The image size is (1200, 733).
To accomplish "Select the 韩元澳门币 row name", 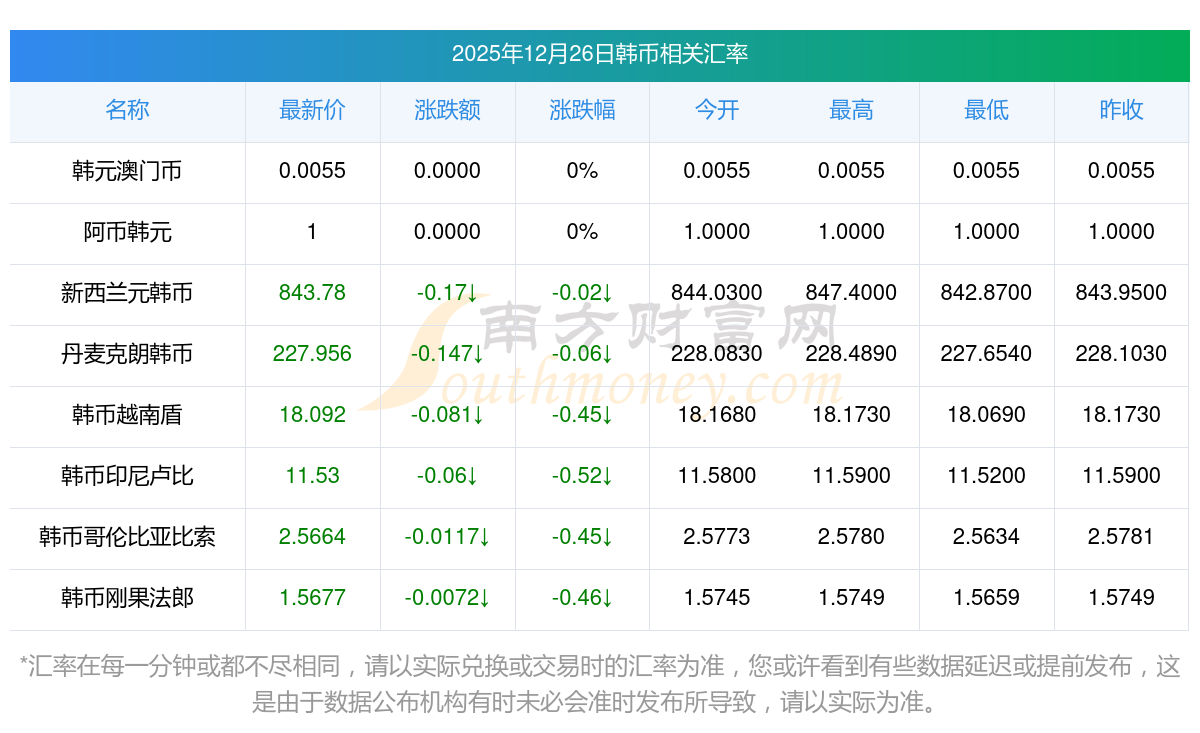I will pyautogui.click(x=127, y=171).
